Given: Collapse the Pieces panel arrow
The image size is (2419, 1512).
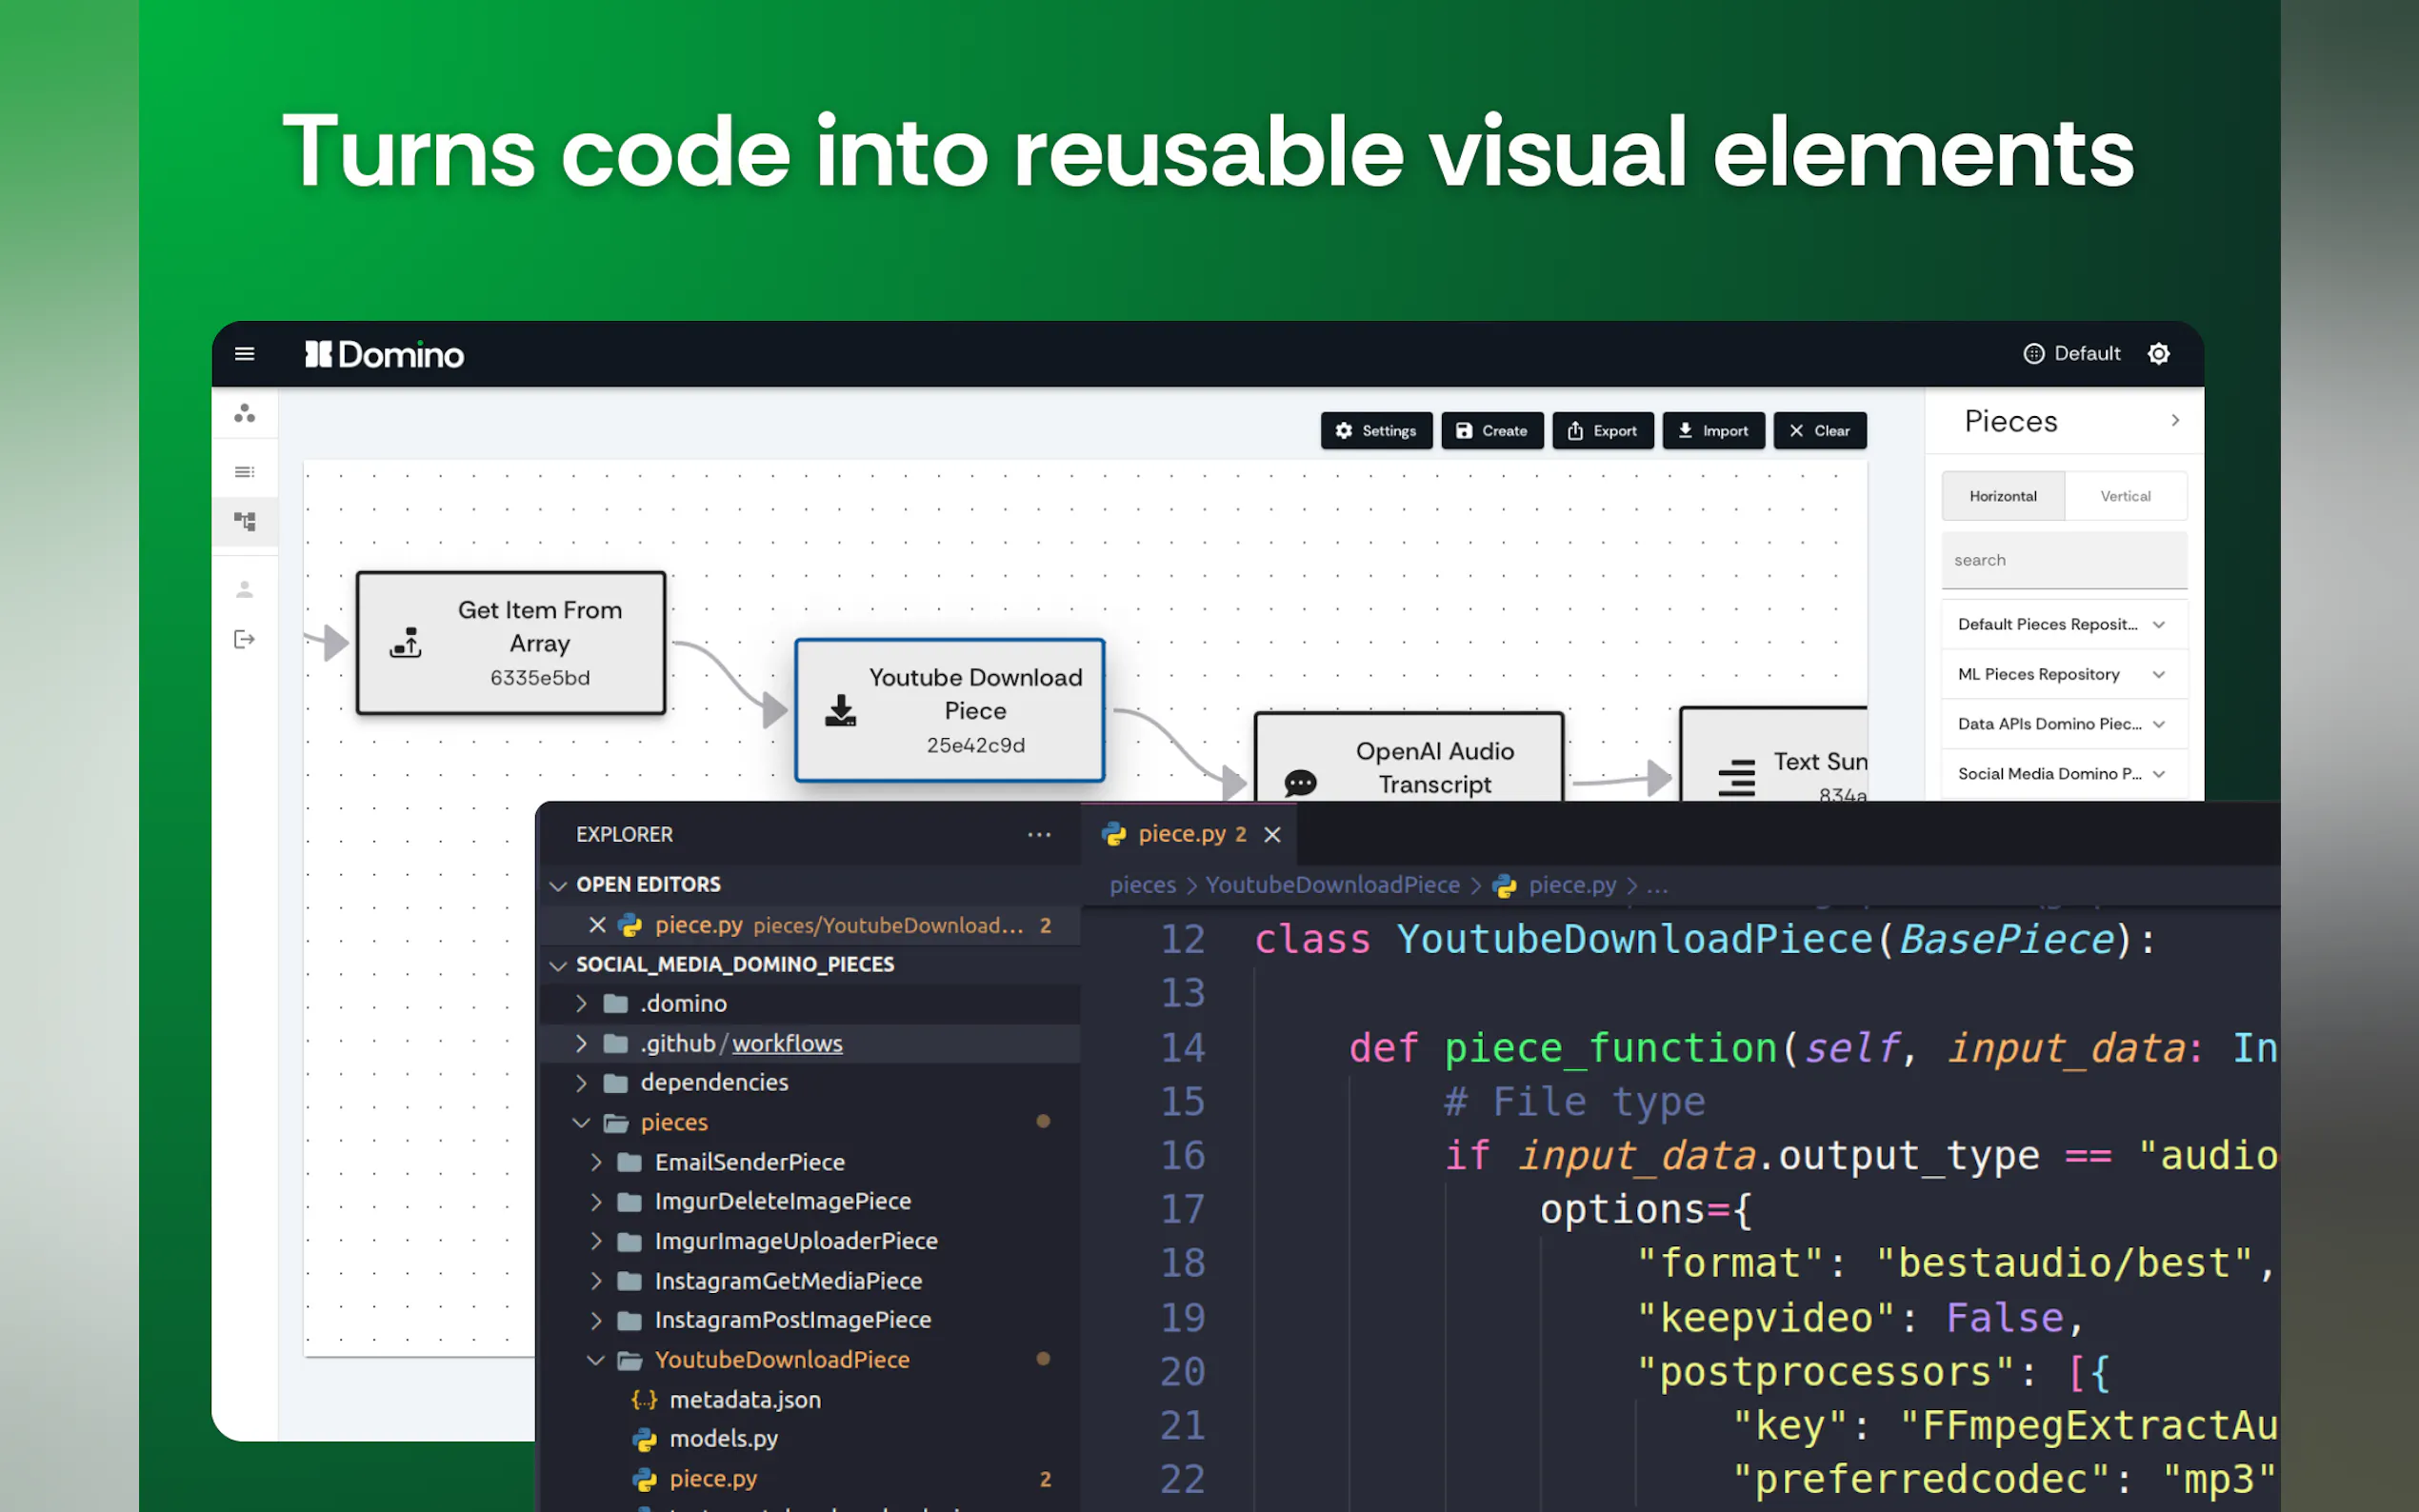Looking at the screenshot, I should click(x=2174, y=421).
